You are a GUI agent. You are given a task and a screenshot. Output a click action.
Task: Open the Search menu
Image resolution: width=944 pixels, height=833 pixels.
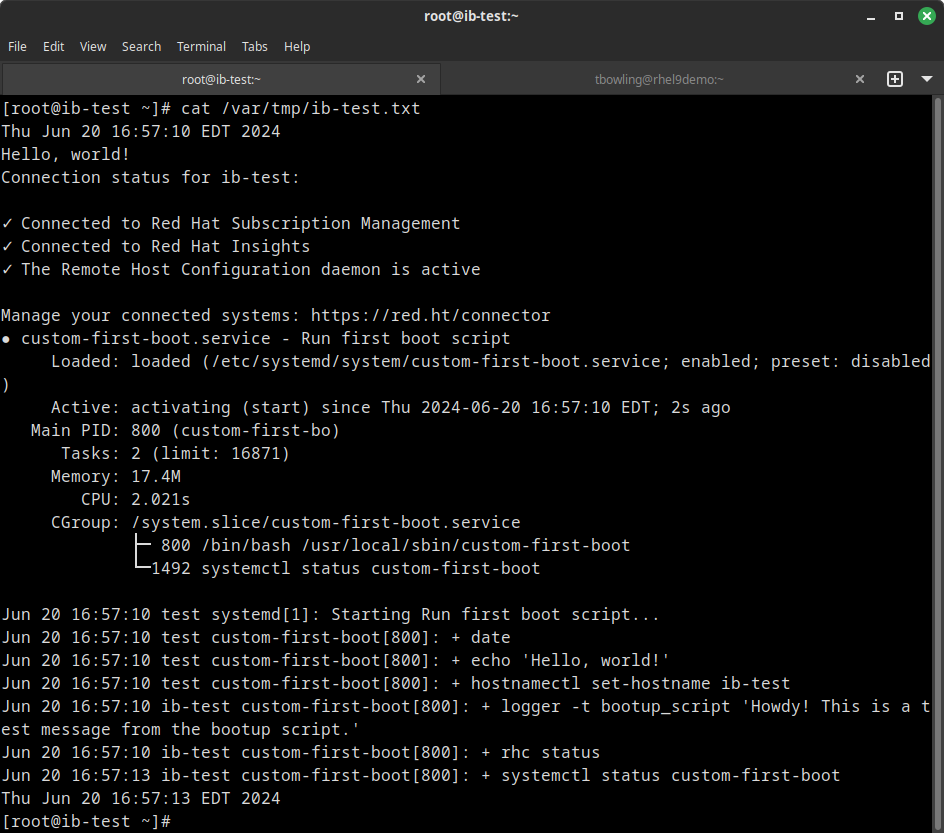pos(141,46)
